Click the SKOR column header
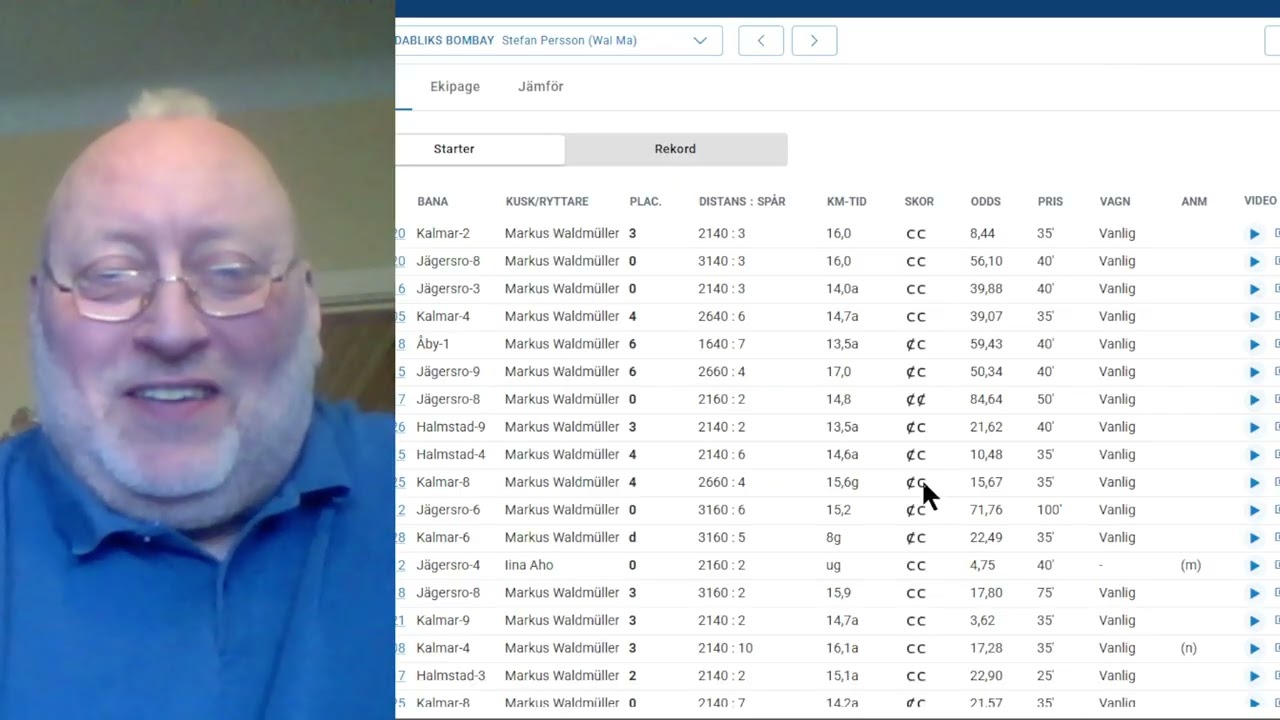 [x=919, y=202]
